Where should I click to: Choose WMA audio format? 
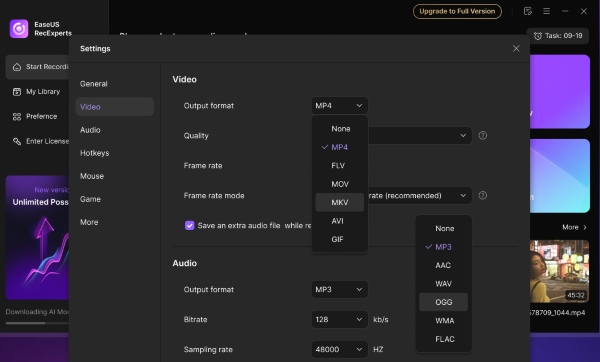[443, 321]
